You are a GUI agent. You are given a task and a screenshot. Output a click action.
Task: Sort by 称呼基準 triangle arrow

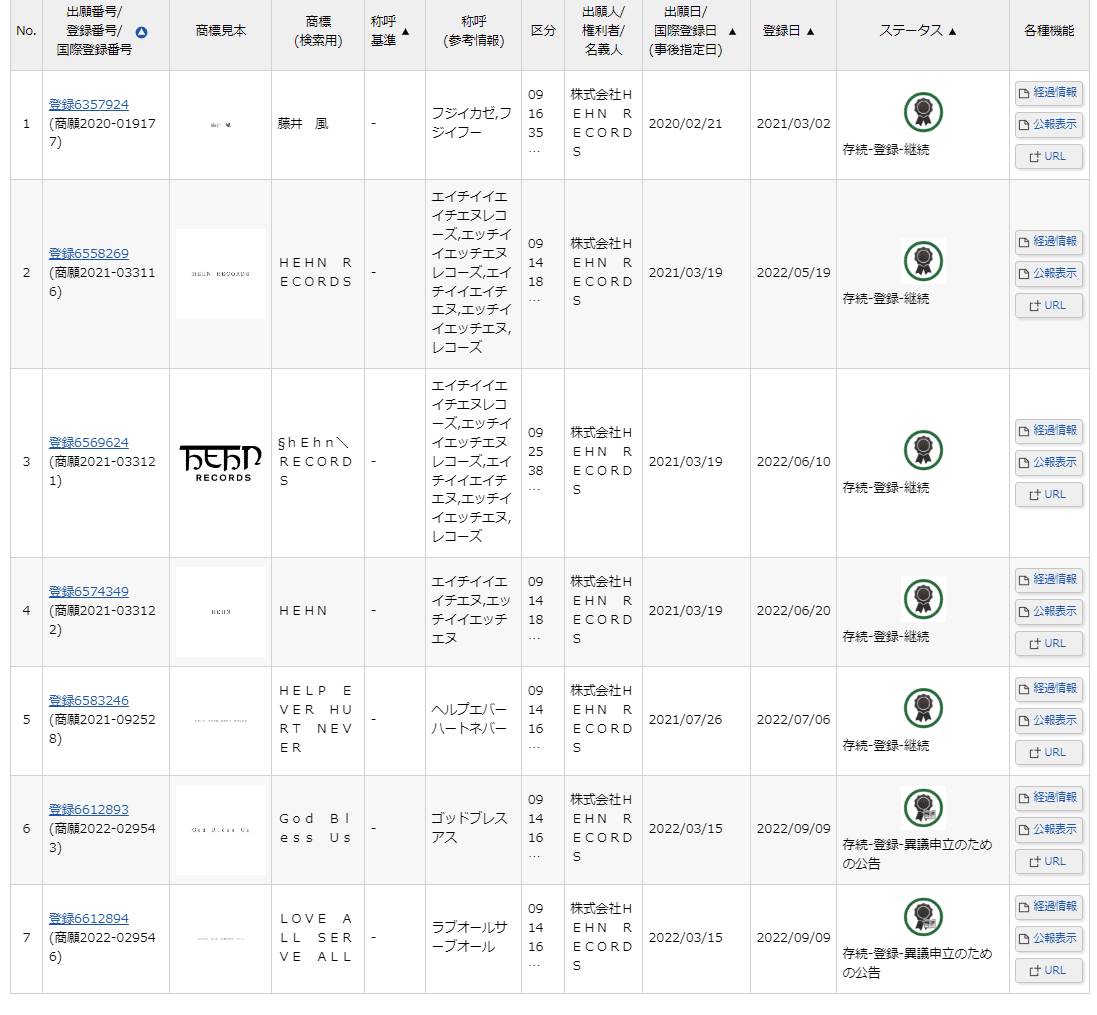point(406,31)
